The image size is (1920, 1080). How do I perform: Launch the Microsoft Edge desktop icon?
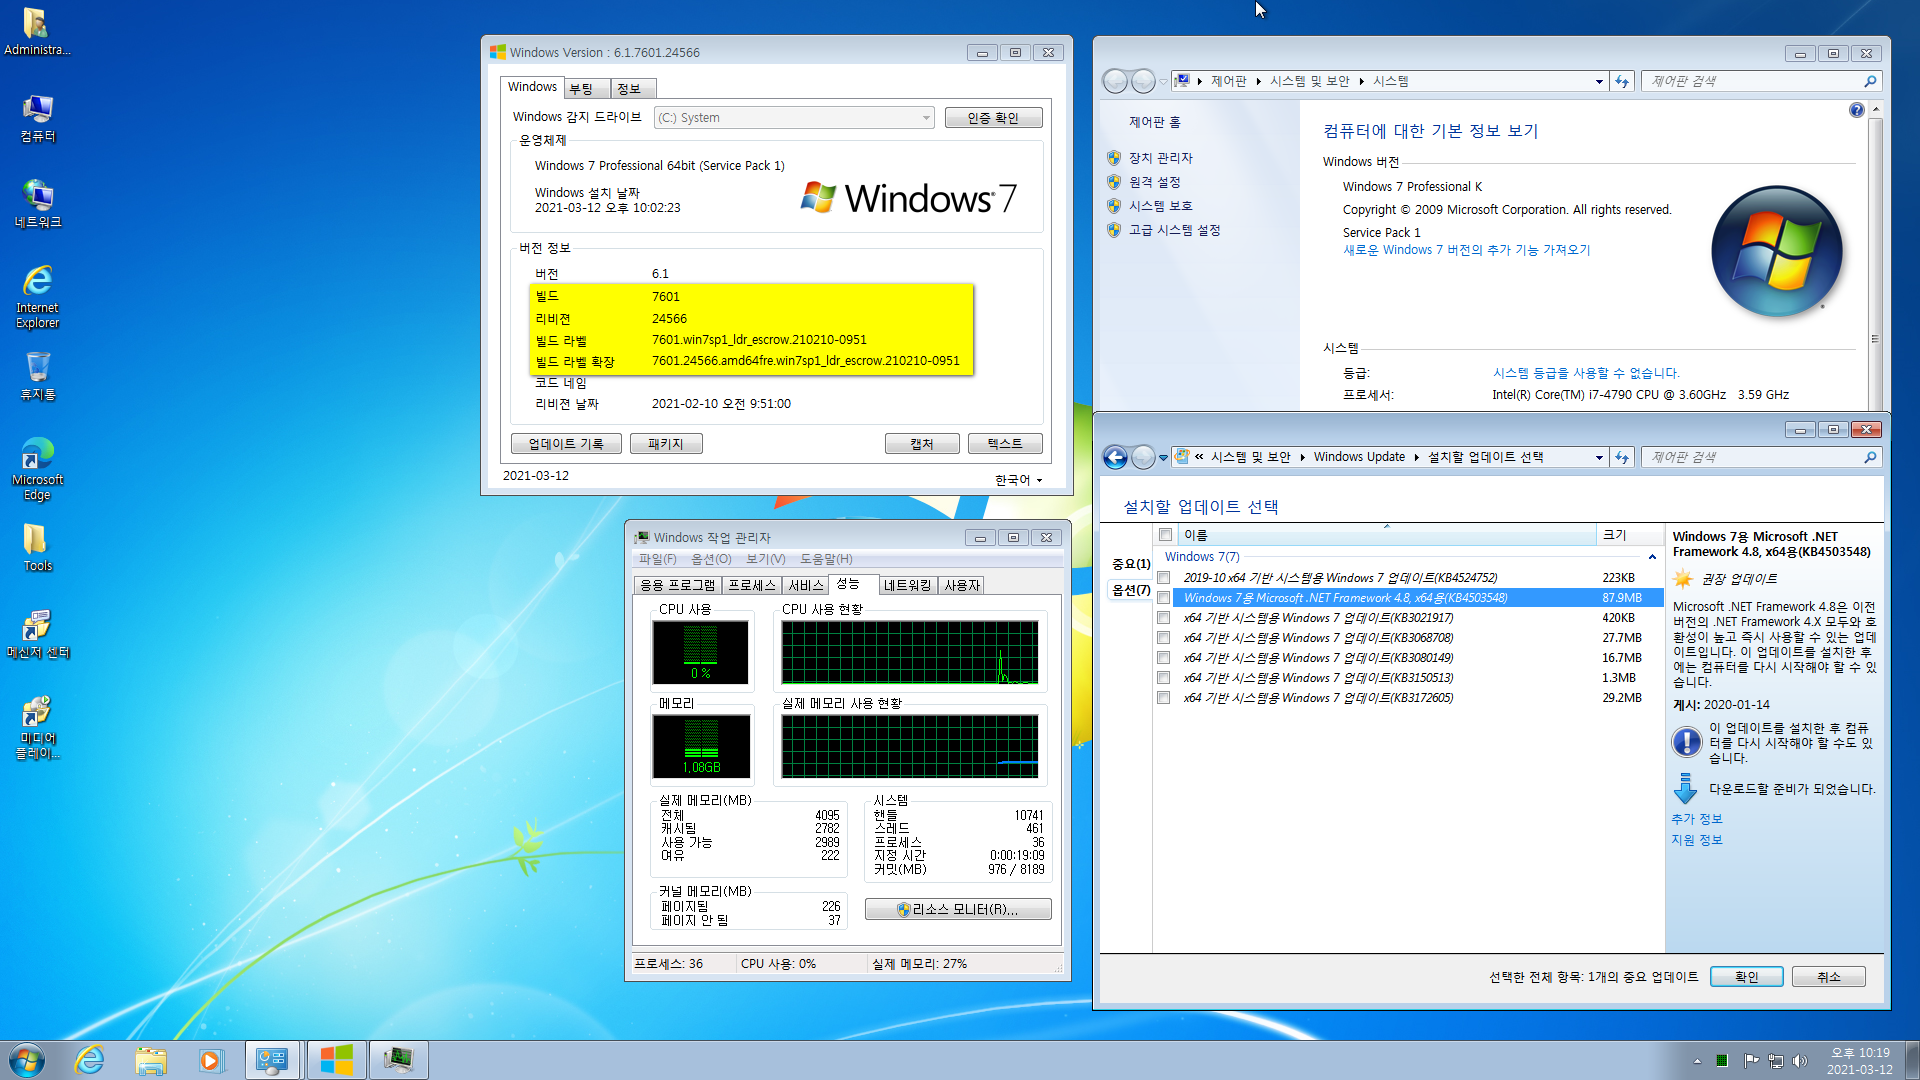coord(37,469)
